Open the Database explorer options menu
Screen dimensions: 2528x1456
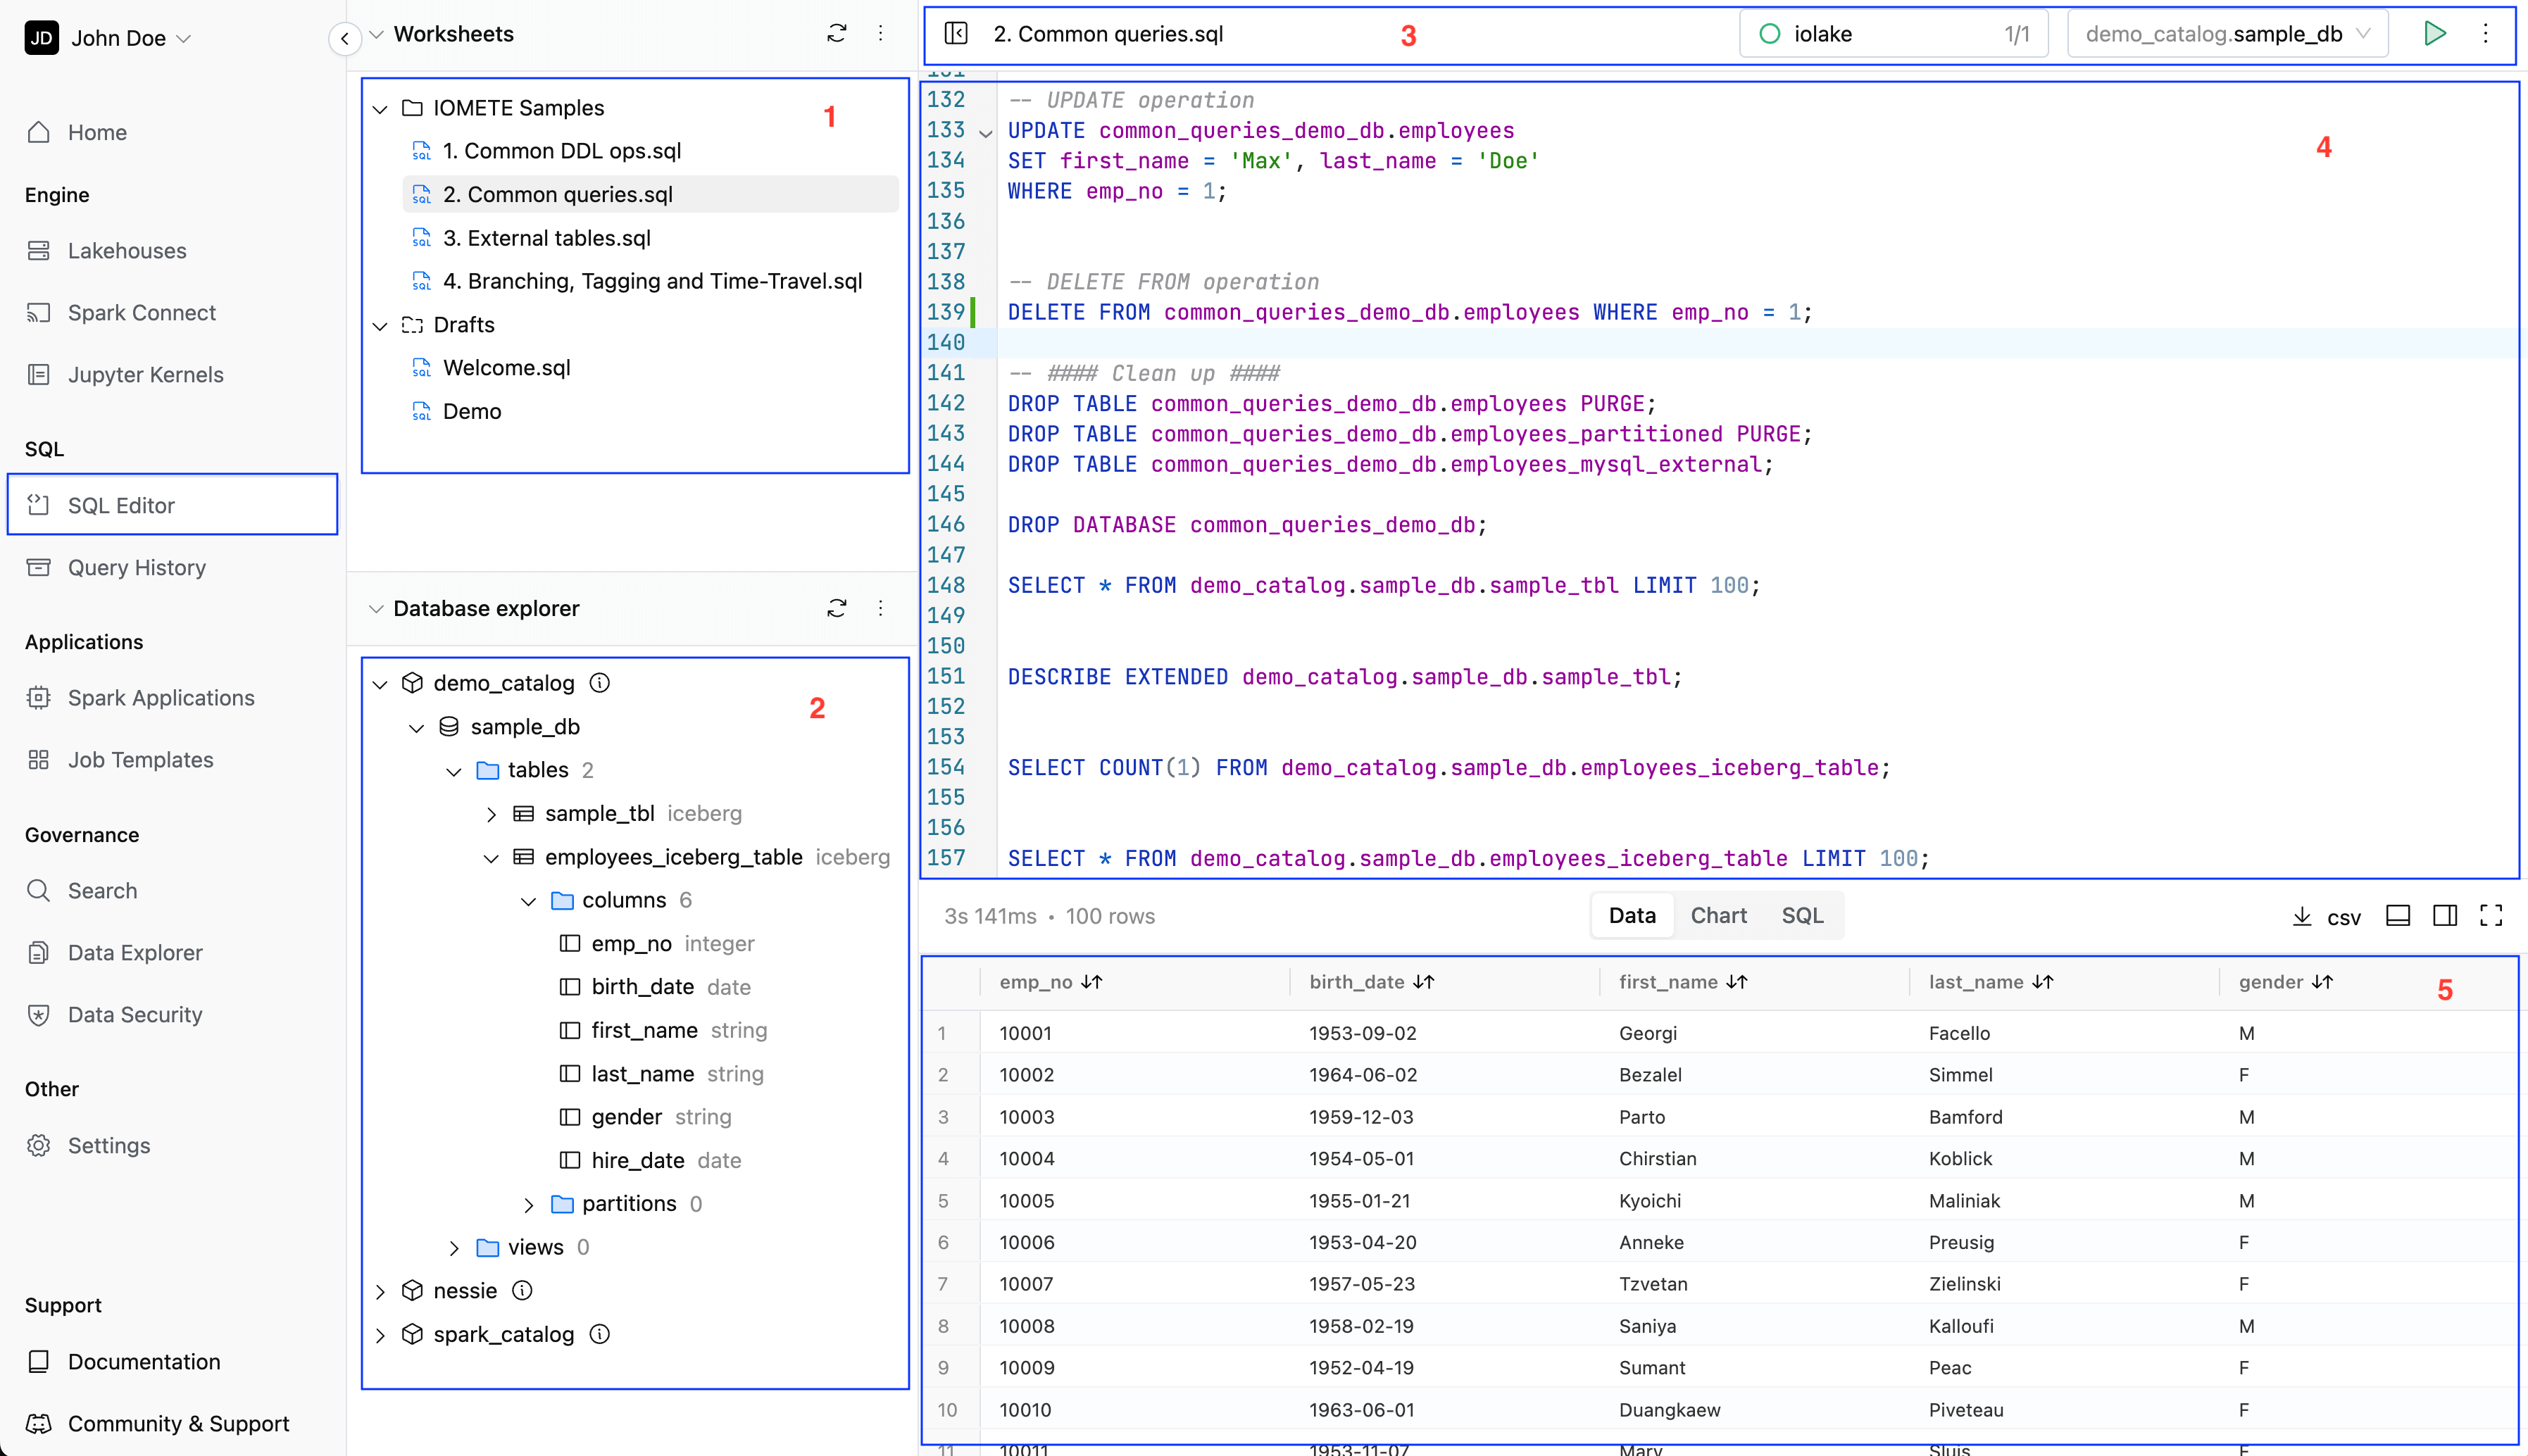881,608
